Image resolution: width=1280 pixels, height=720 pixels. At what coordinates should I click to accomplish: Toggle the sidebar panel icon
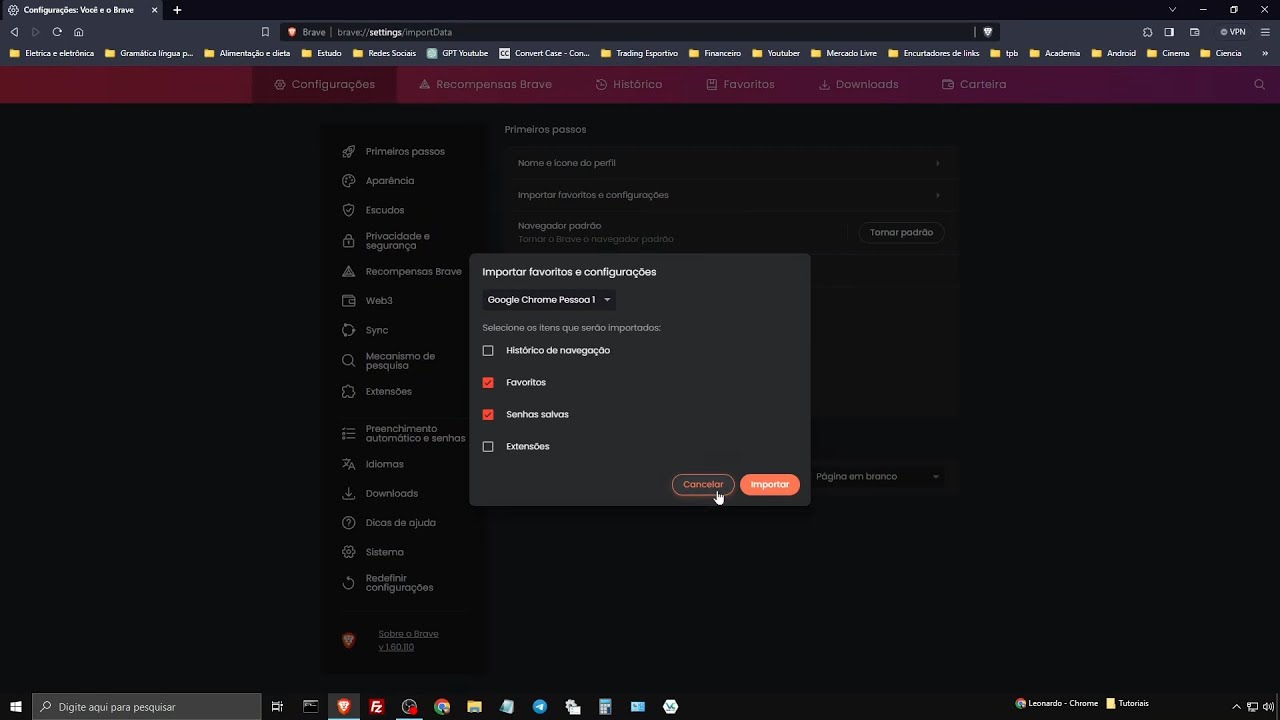click(1169, 32)
